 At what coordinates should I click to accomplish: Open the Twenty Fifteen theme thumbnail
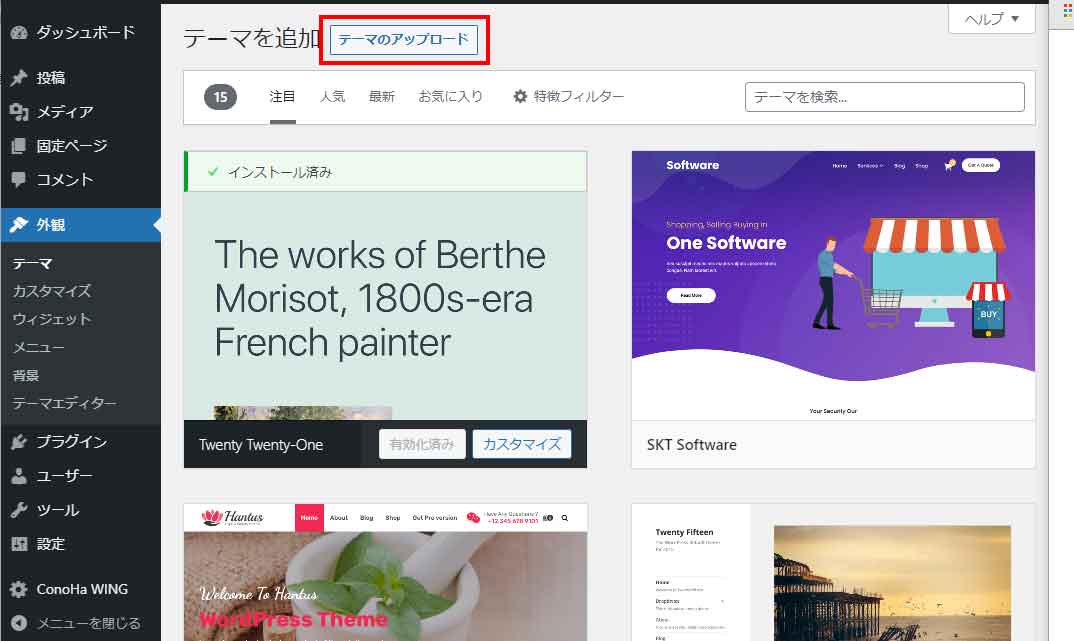point(833,573)
